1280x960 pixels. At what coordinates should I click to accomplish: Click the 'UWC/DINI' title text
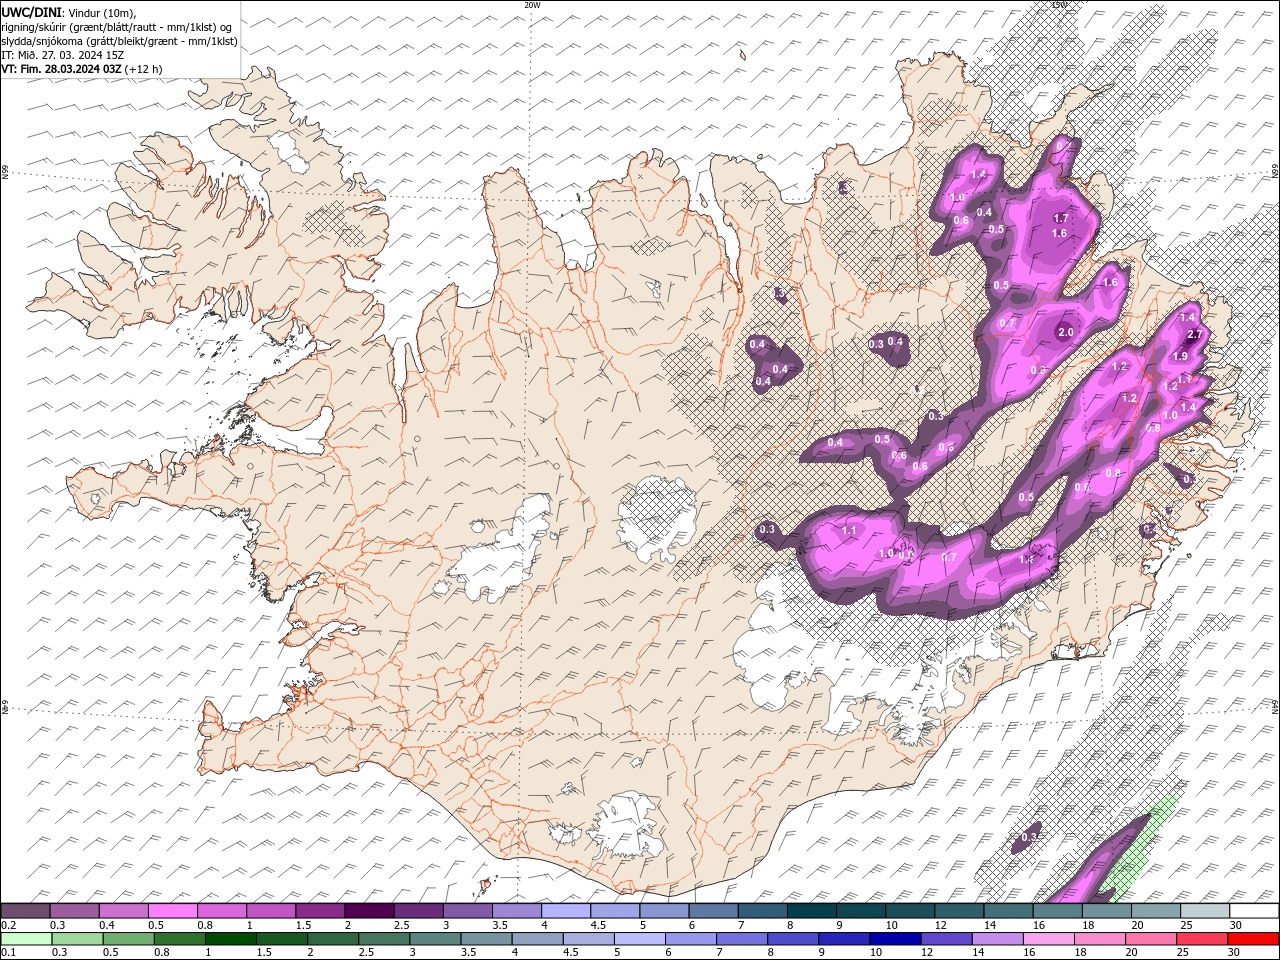click(x=31, y=12)
